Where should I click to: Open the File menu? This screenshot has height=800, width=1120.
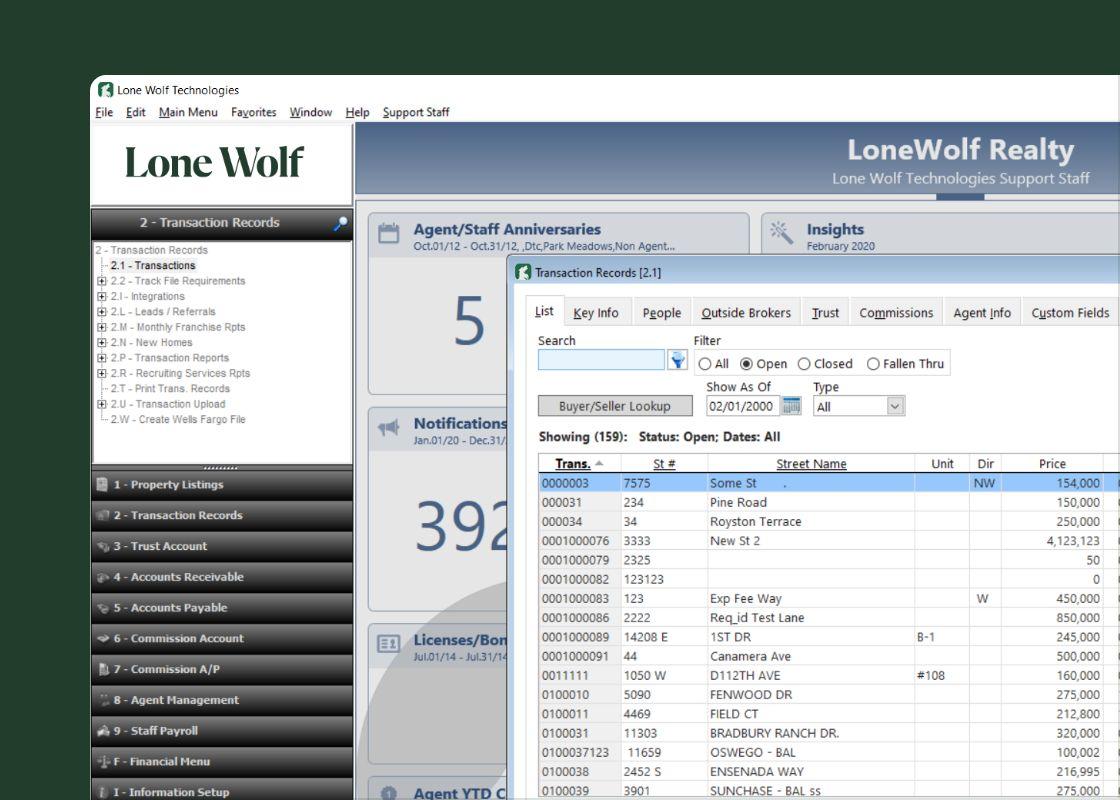(x=104, y=112)
